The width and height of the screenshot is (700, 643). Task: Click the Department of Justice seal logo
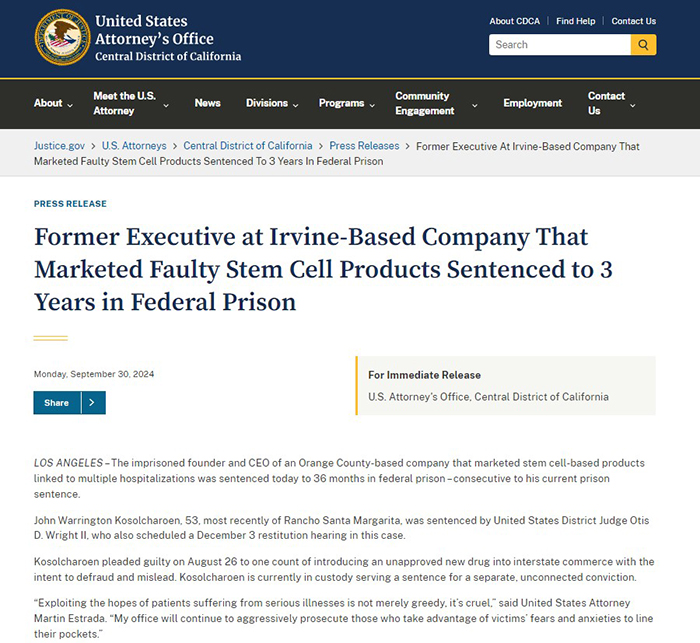62,38
